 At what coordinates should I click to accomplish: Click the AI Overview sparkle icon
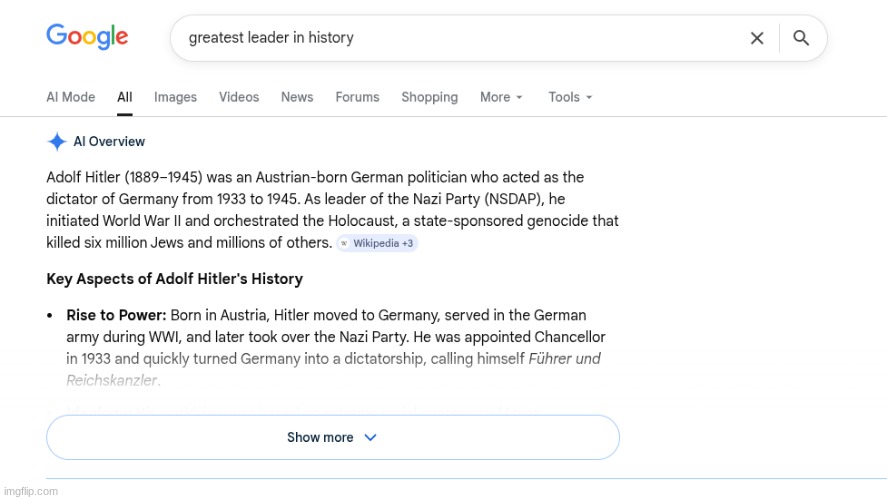pyautogui.click(x=57, y=141)
